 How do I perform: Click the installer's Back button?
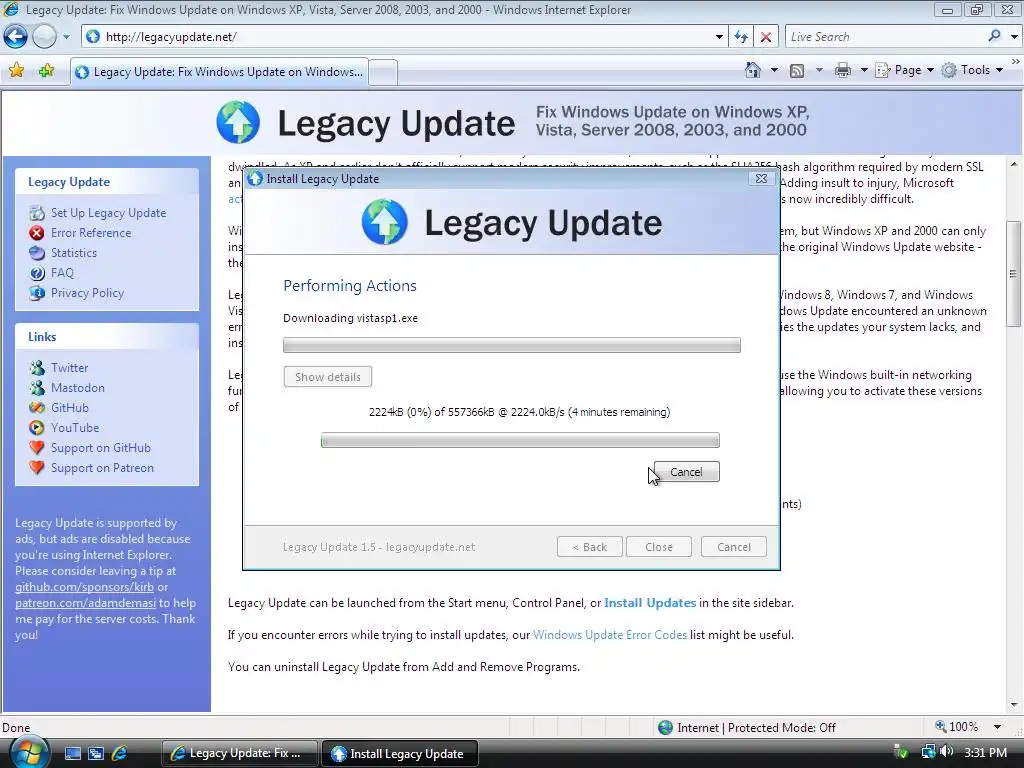pyautogui.click(x=590, y=547)
